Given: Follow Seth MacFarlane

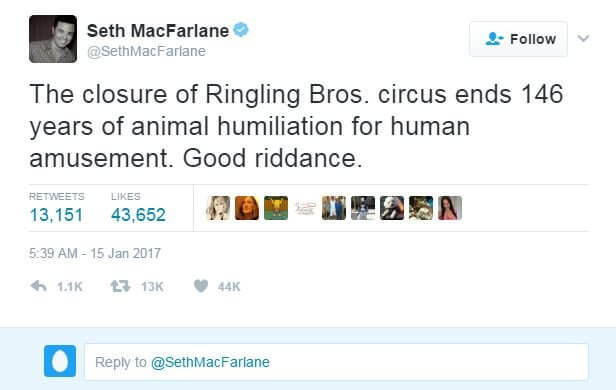Looking at the screenshot, I should (x=519, y=39).
